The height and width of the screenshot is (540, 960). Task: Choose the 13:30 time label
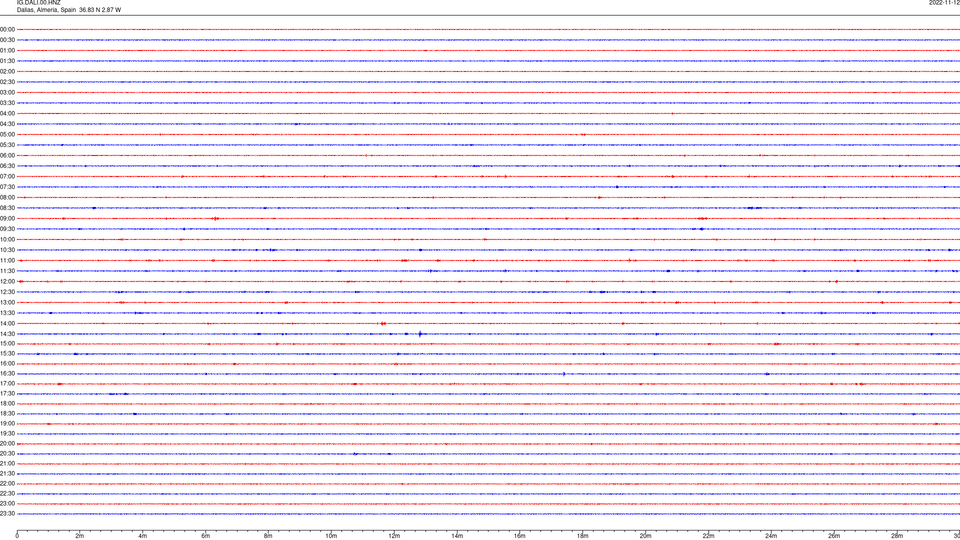(x=7, y=313)
